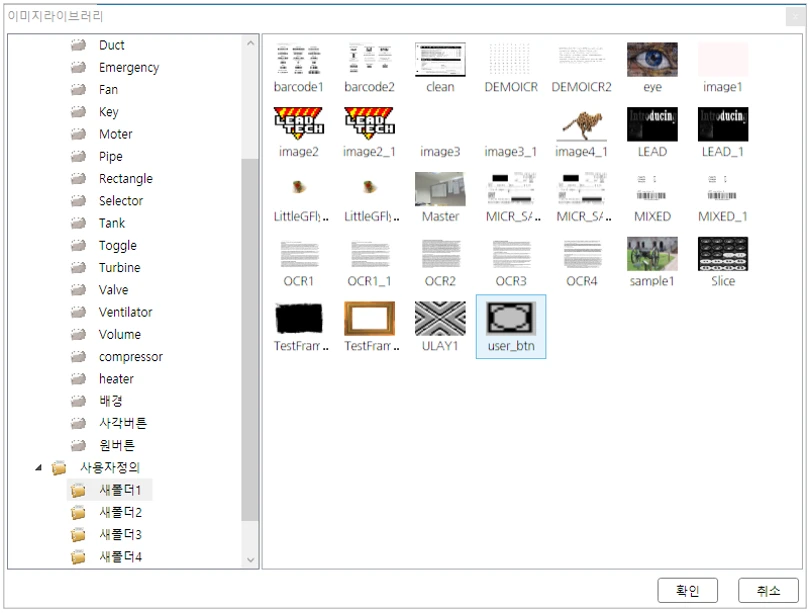
Task: Open the Moter folder
Action: point(116,134)
